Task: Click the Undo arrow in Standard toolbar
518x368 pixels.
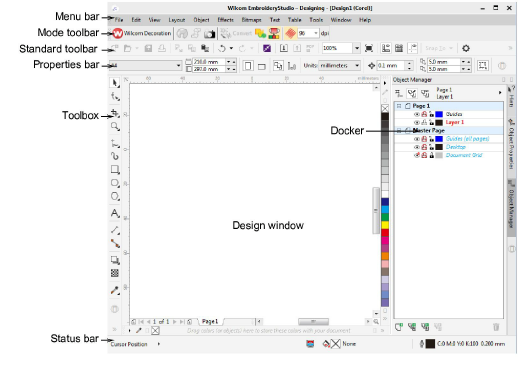Action: point(222,49)
